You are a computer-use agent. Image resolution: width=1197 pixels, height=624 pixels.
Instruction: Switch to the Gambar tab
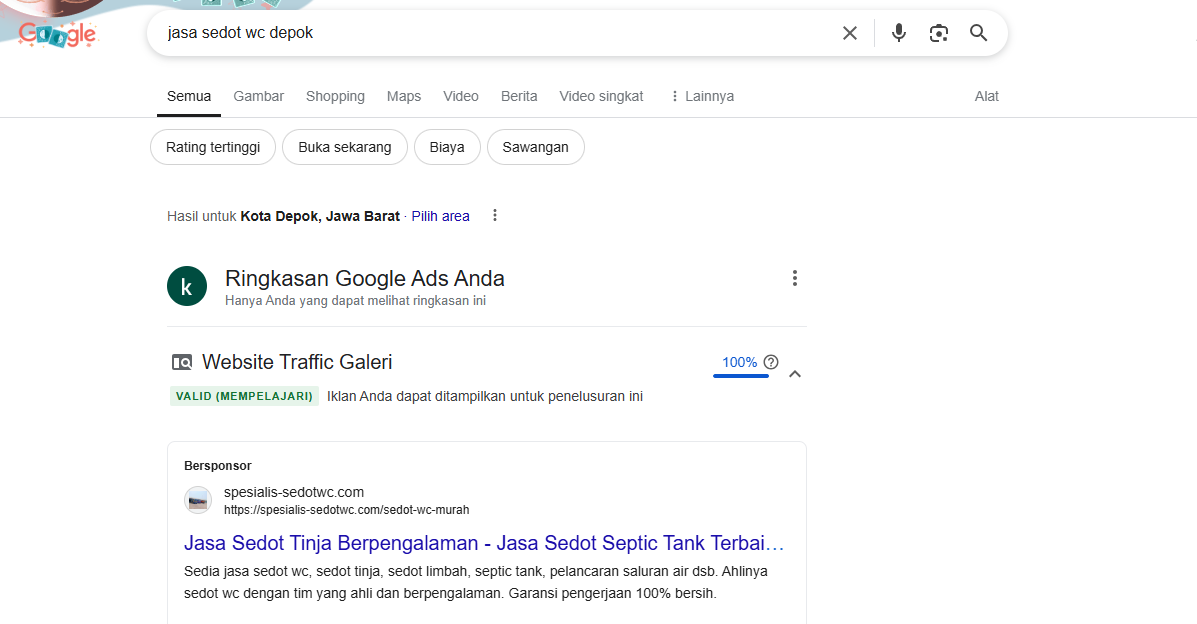(x=258, y=96)
